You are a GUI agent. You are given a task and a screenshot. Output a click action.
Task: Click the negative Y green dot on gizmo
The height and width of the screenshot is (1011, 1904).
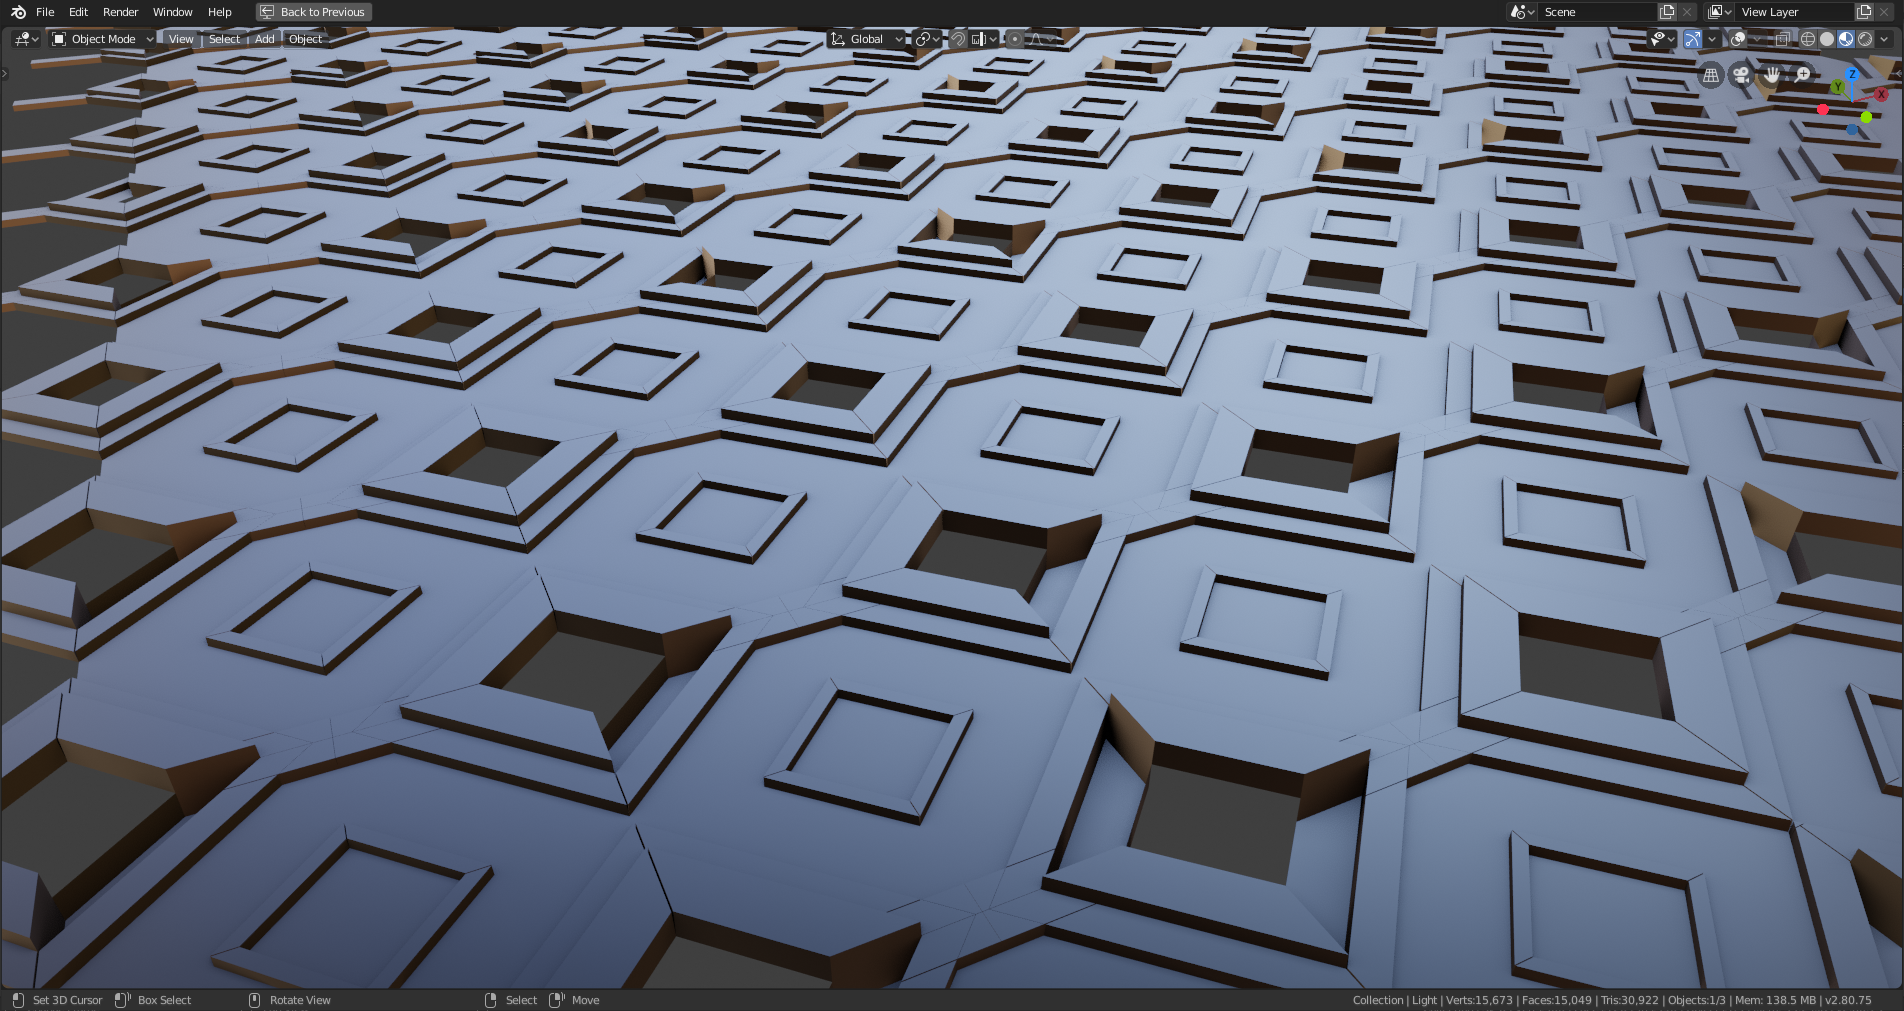click(1866, 117)
